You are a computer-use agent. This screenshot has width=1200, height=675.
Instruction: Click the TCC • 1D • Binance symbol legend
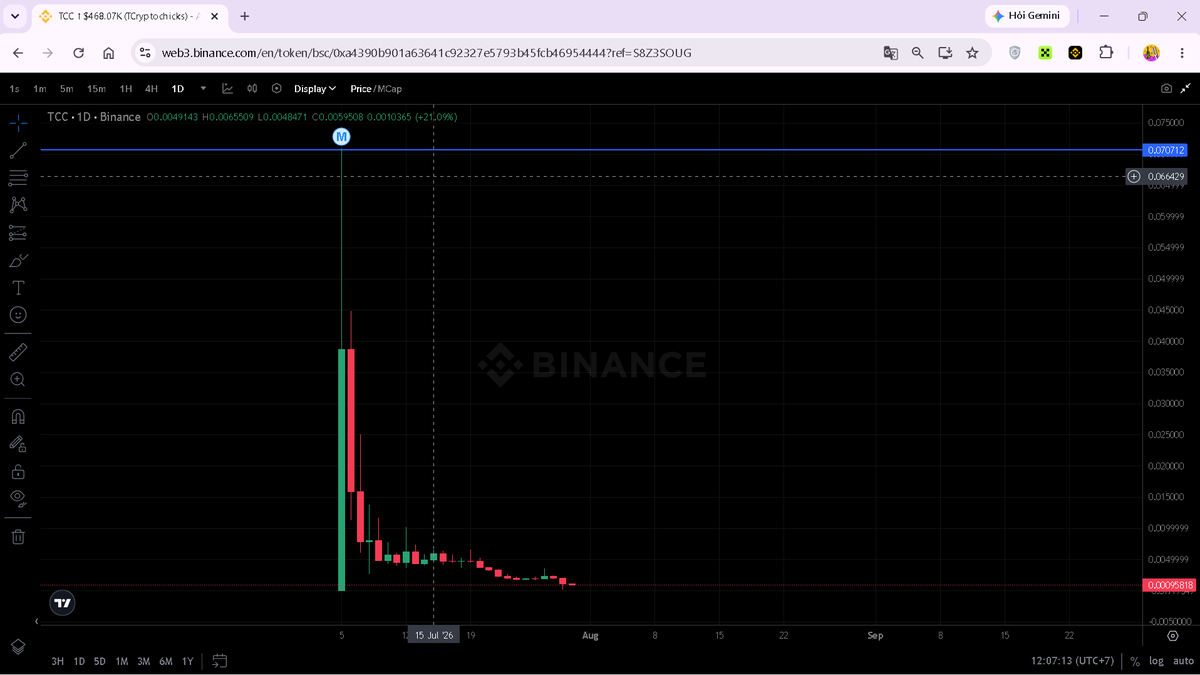tap(94, 117)
